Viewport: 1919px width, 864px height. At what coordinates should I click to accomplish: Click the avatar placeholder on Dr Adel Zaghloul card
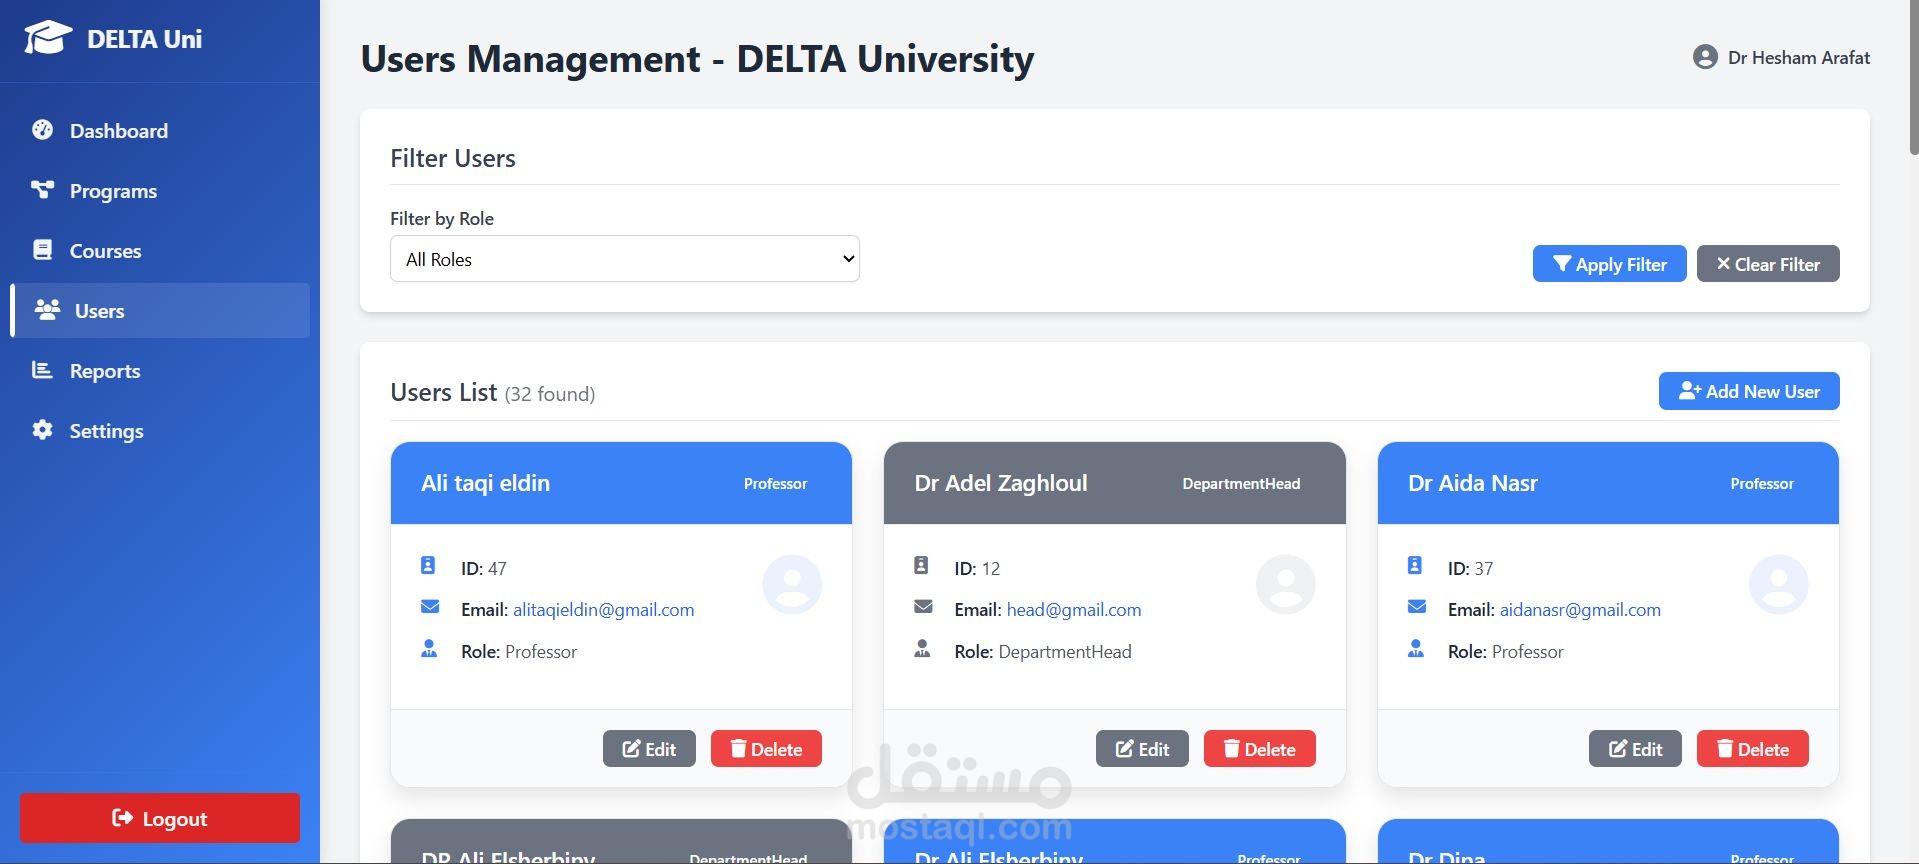1285,584
